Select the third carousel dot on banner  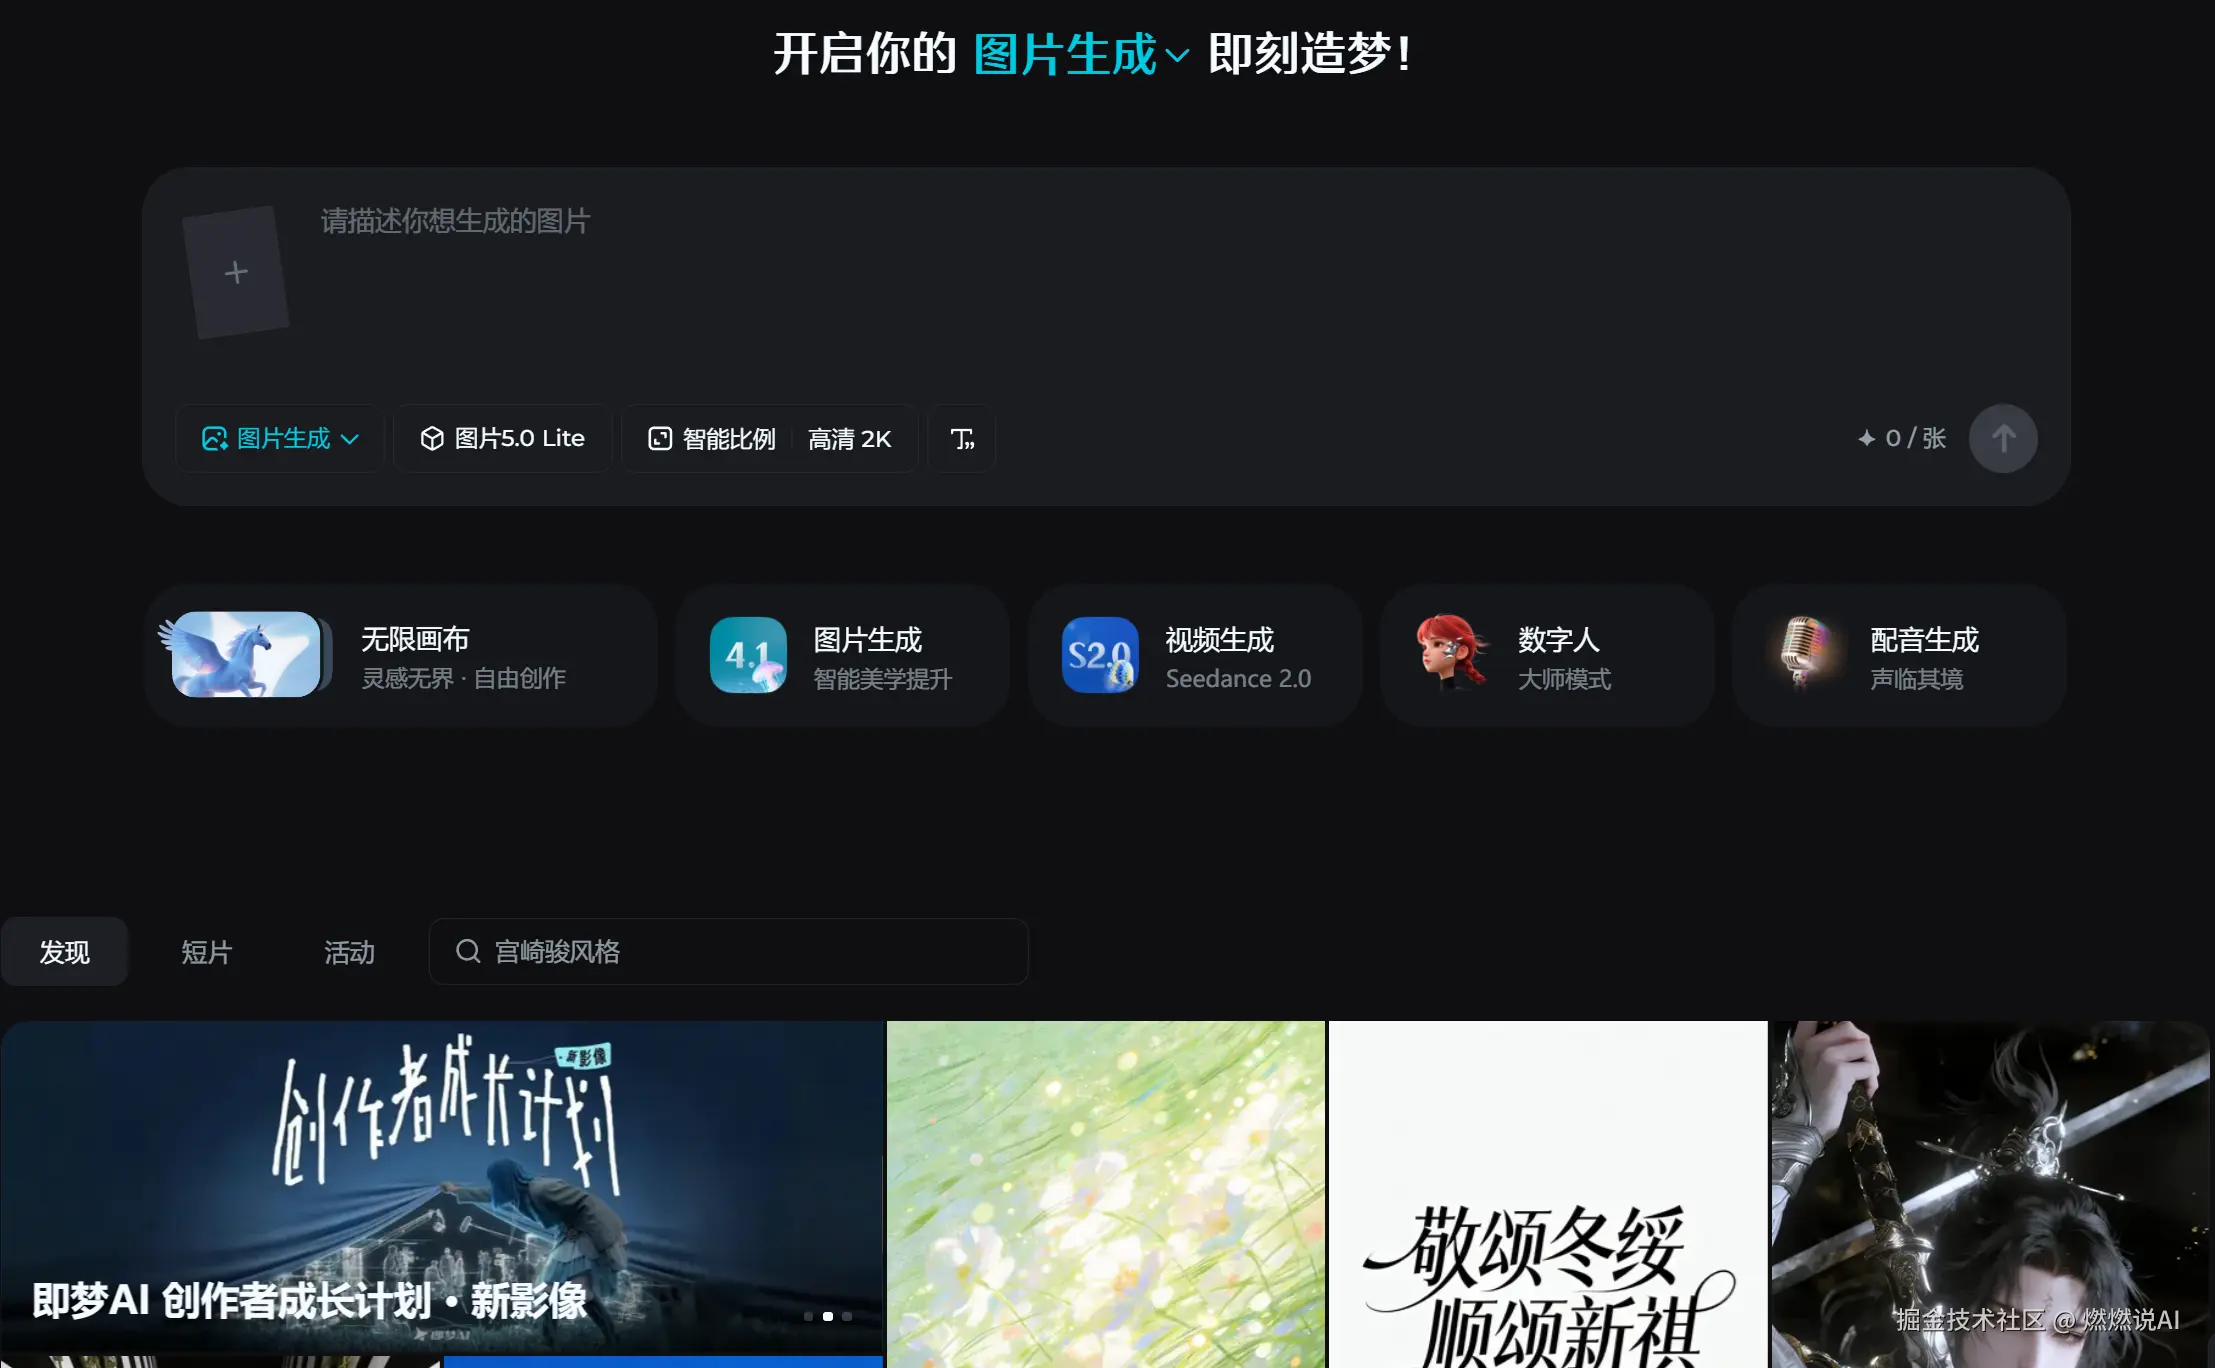click(847, 1316)
